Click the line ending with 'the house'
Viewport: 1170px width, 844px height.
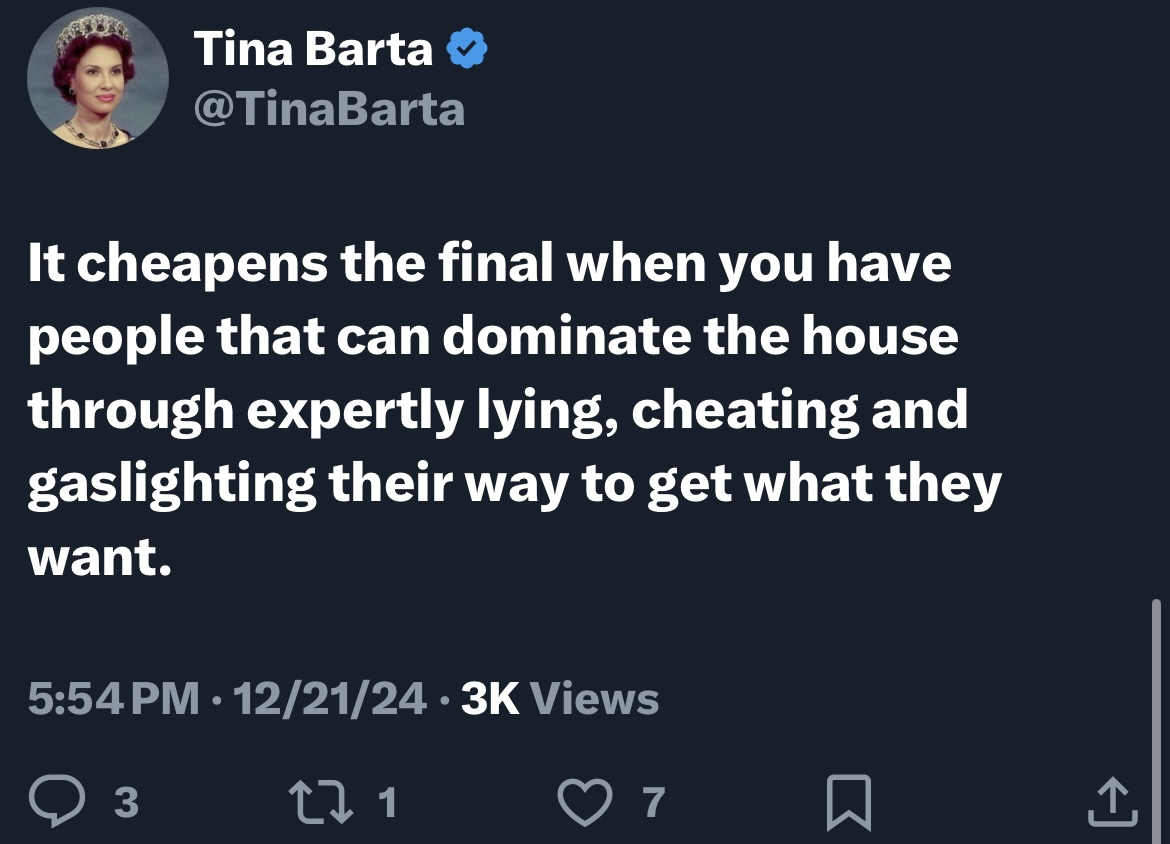coord(493,337)
